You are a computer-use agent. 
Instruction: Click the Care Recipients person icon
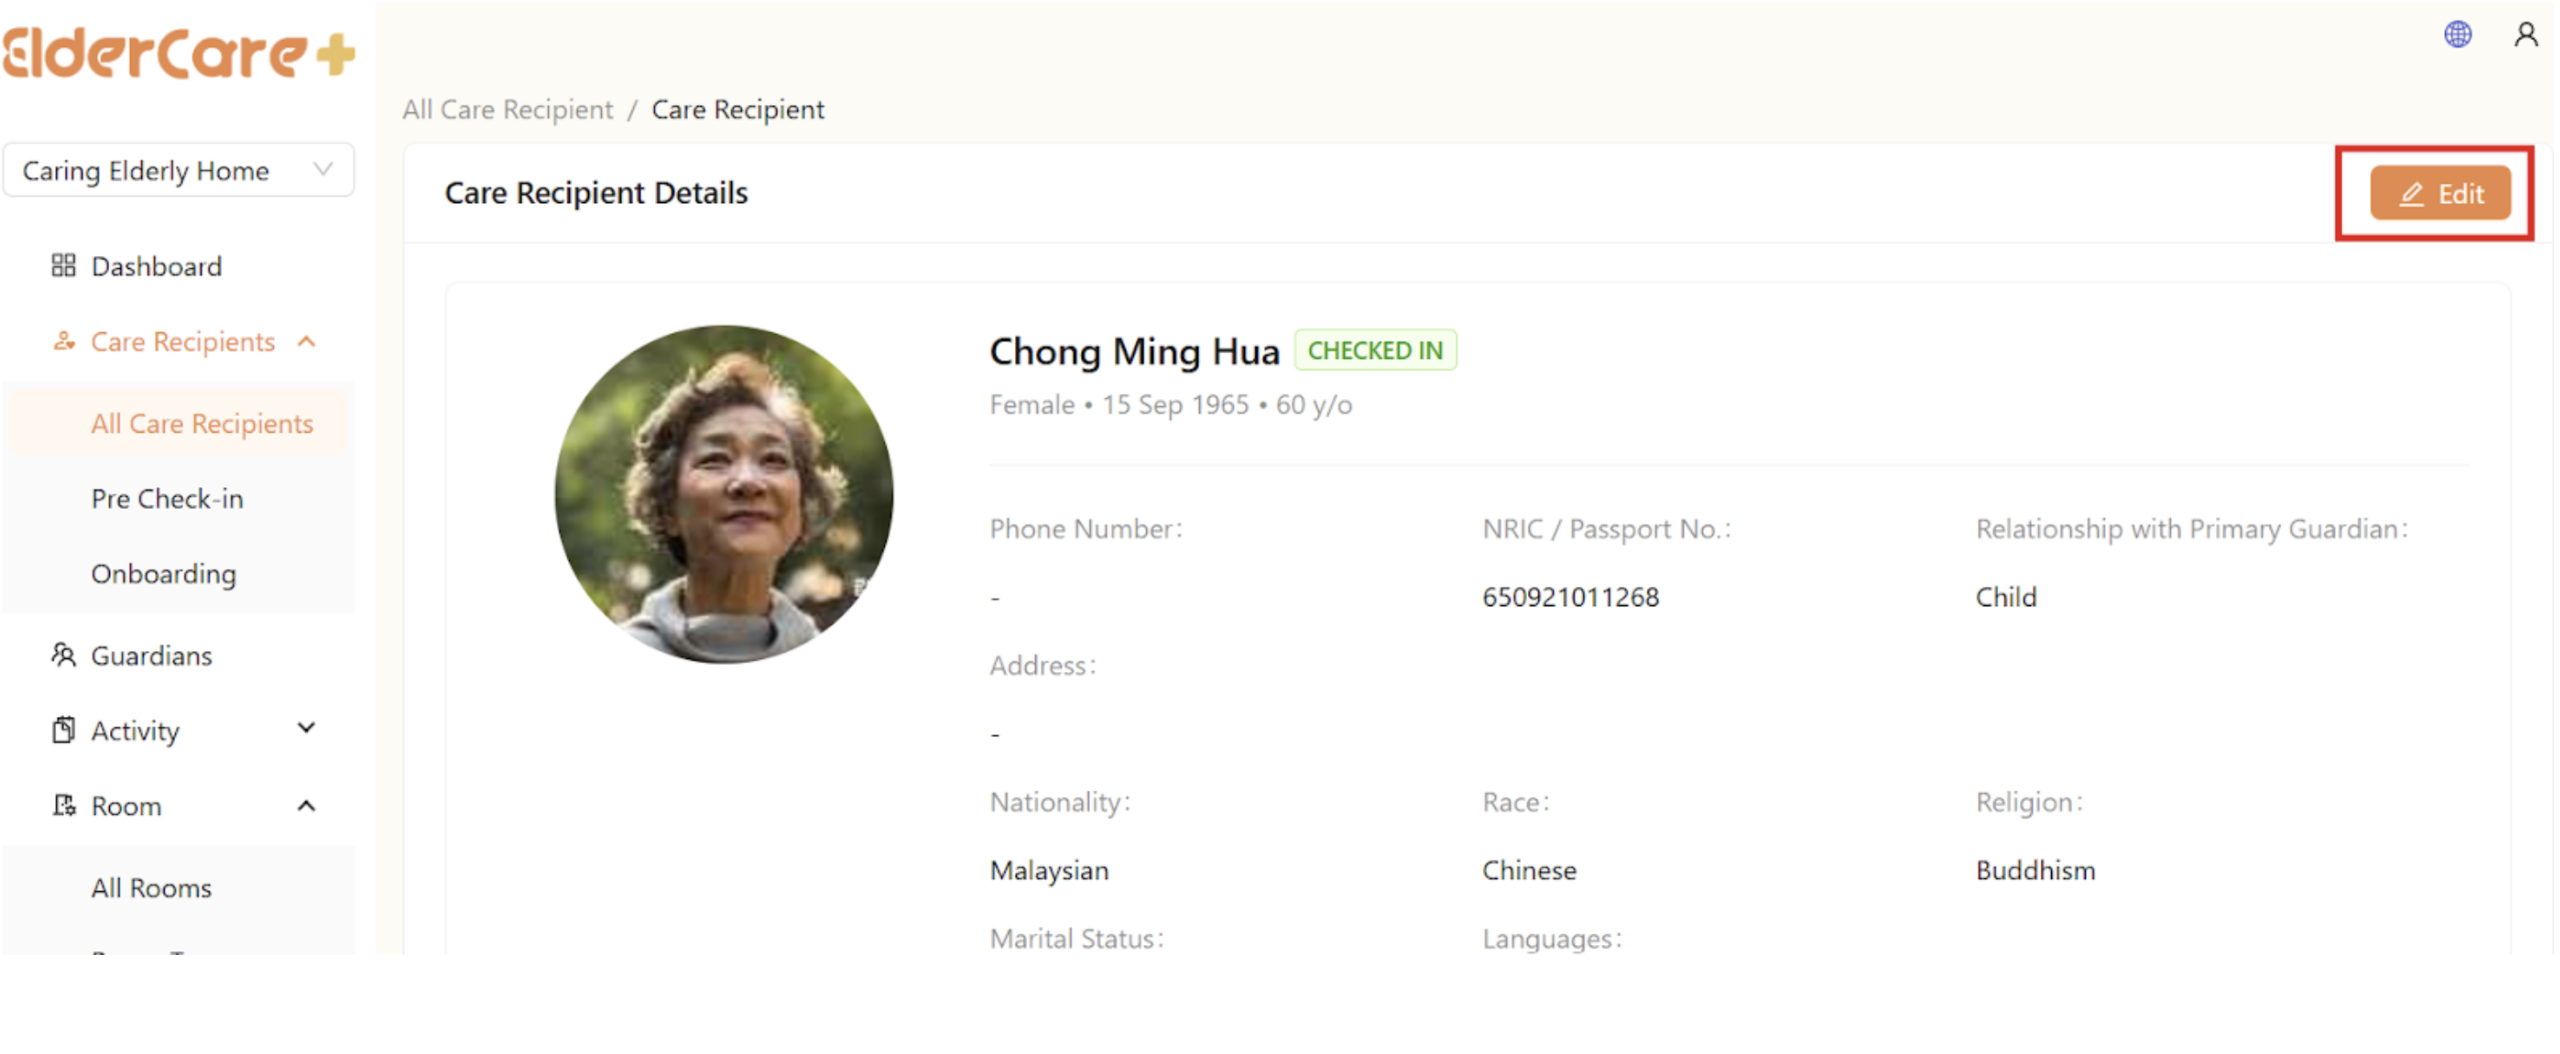pos(64,342)
